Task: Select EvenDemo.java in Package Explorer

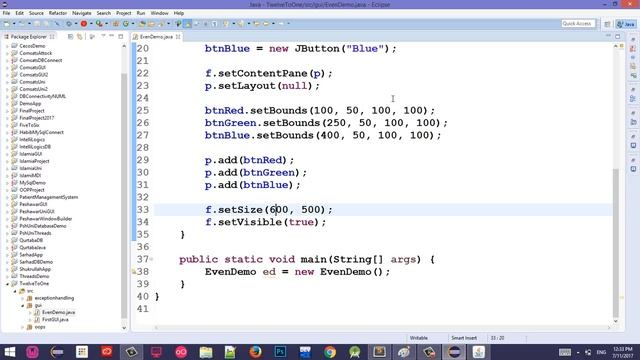Action: point(58,312)
